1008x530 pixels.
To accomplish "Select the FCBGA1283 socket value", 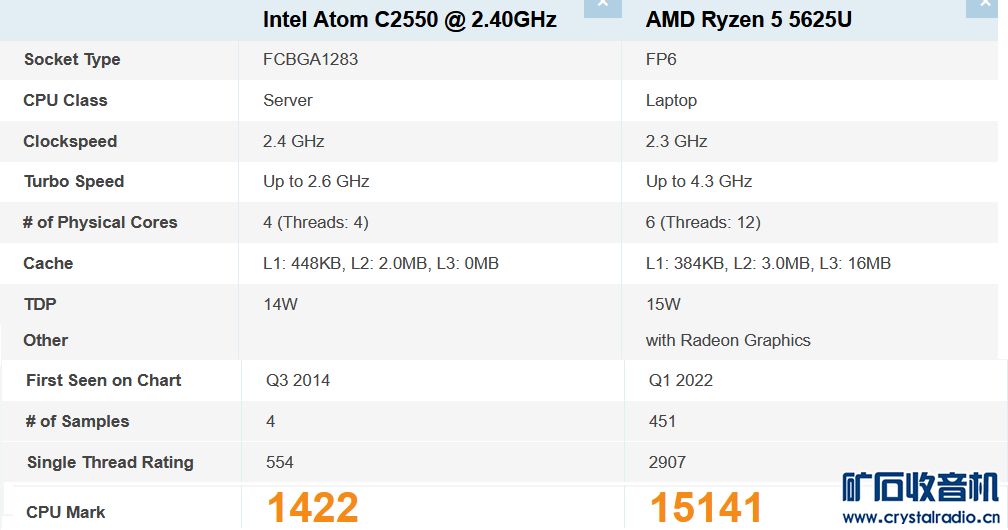I will pos(310,59).
